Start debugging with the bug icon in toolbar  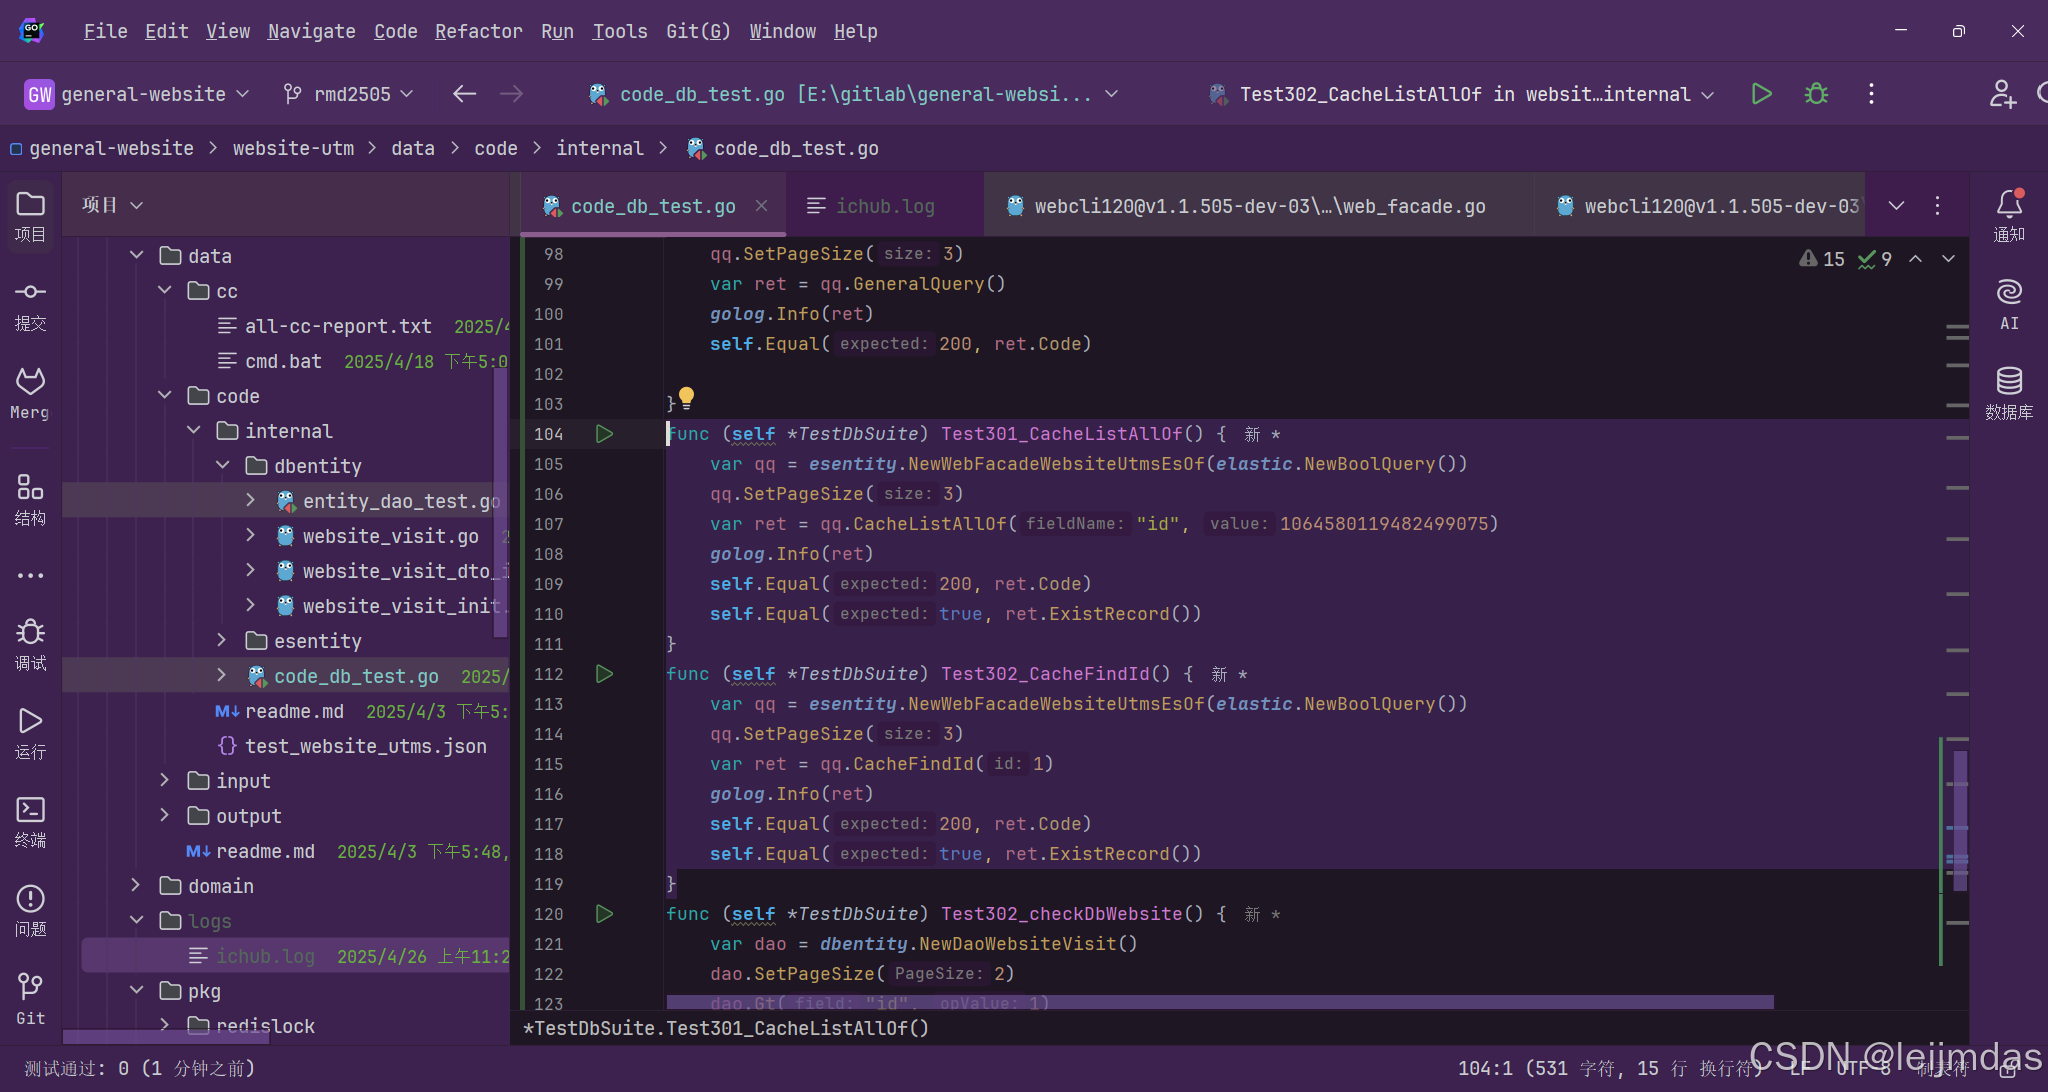click(x=1816, y=93)
